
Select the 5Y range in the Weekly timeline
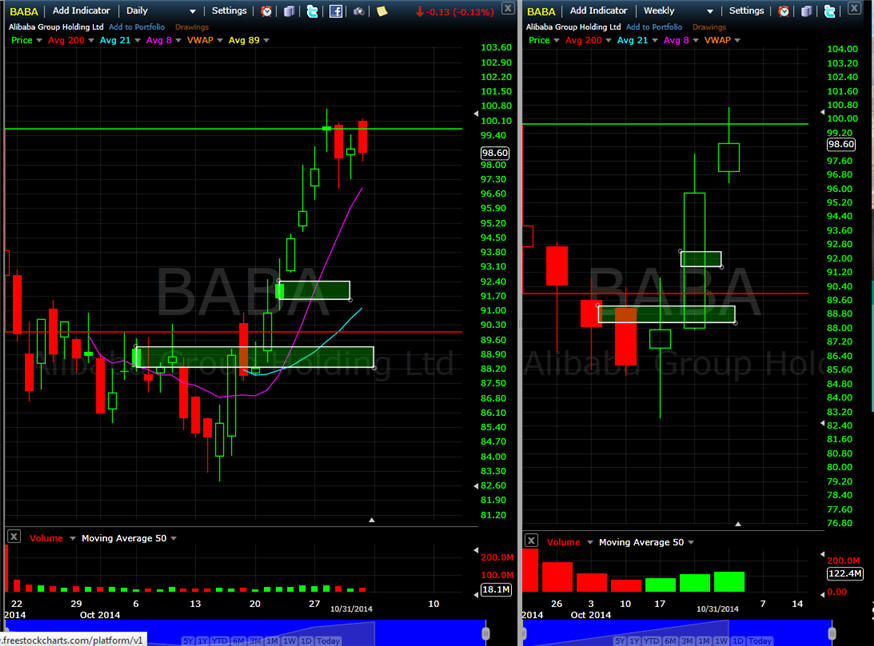pos(620,641)
